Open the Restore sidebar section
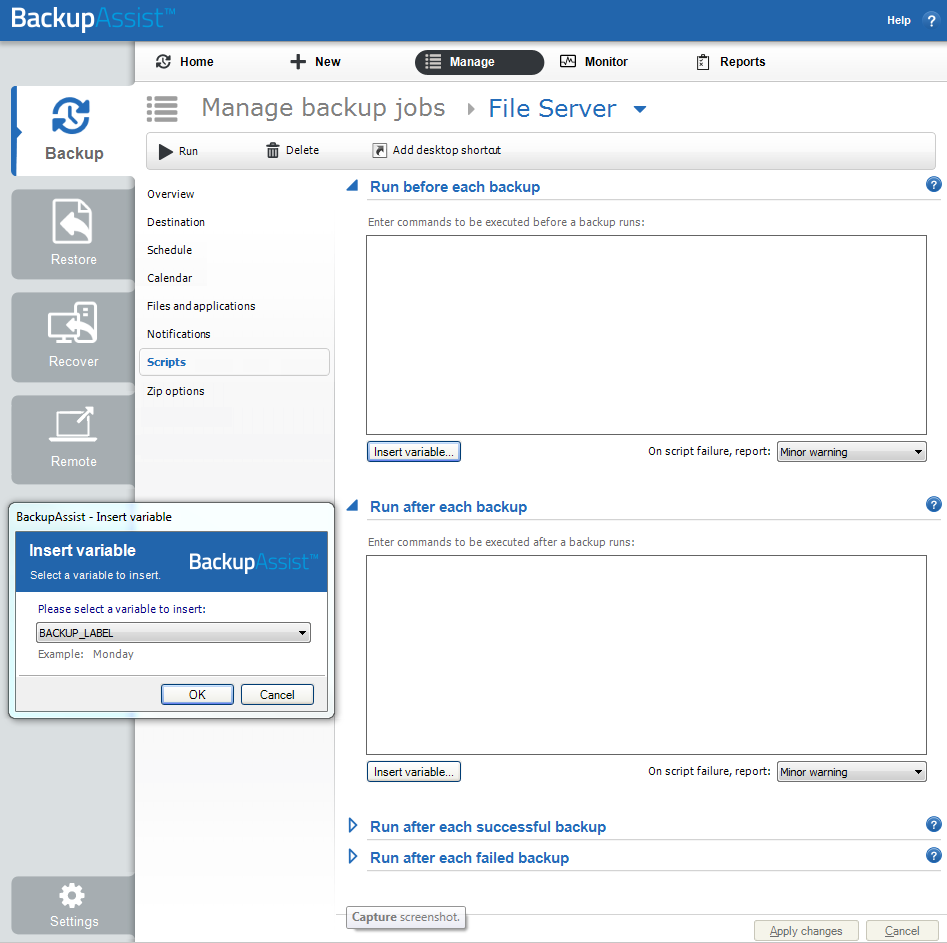The image size is (947, 943). (x=74, y=233)
